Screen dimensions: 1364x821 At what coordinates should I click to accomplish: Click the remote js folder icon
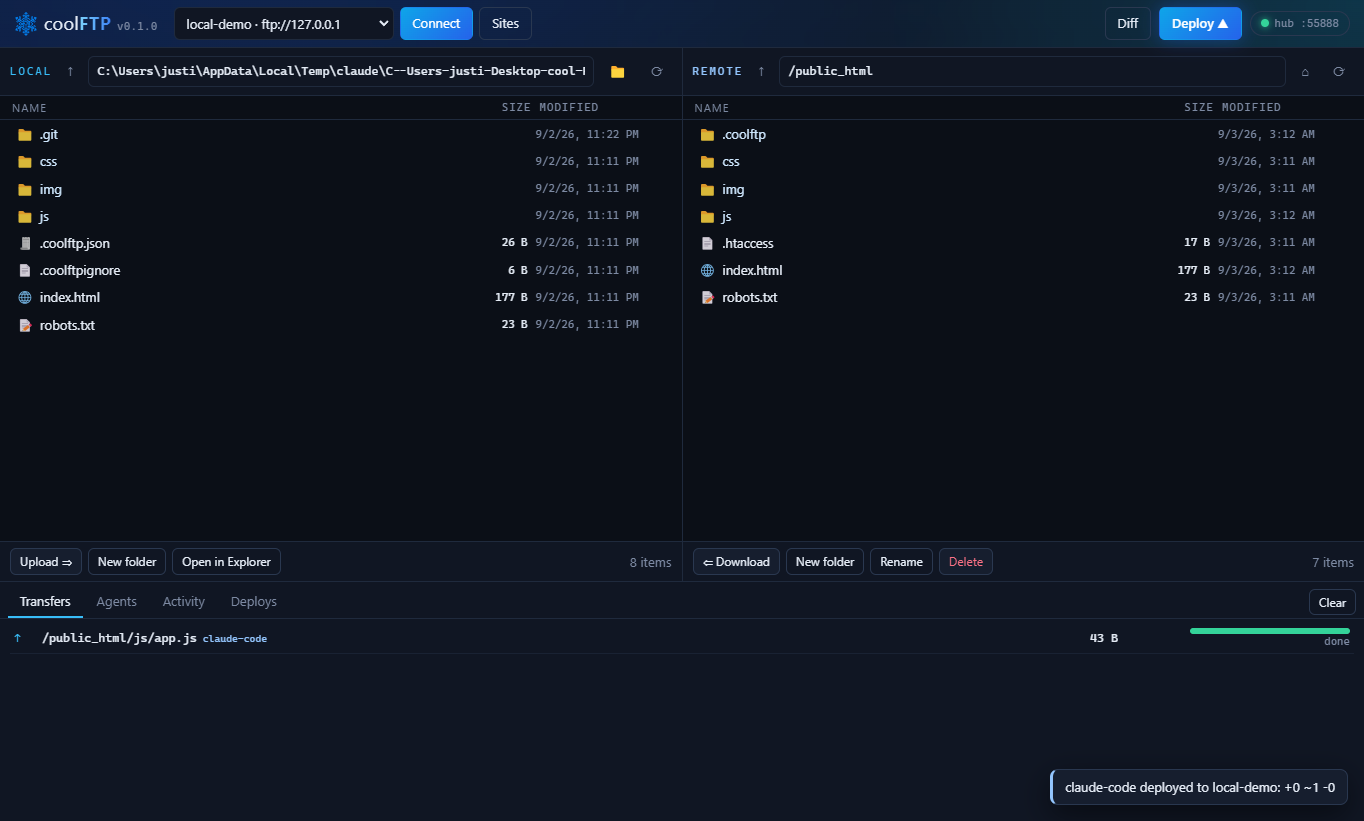(707, 216)
